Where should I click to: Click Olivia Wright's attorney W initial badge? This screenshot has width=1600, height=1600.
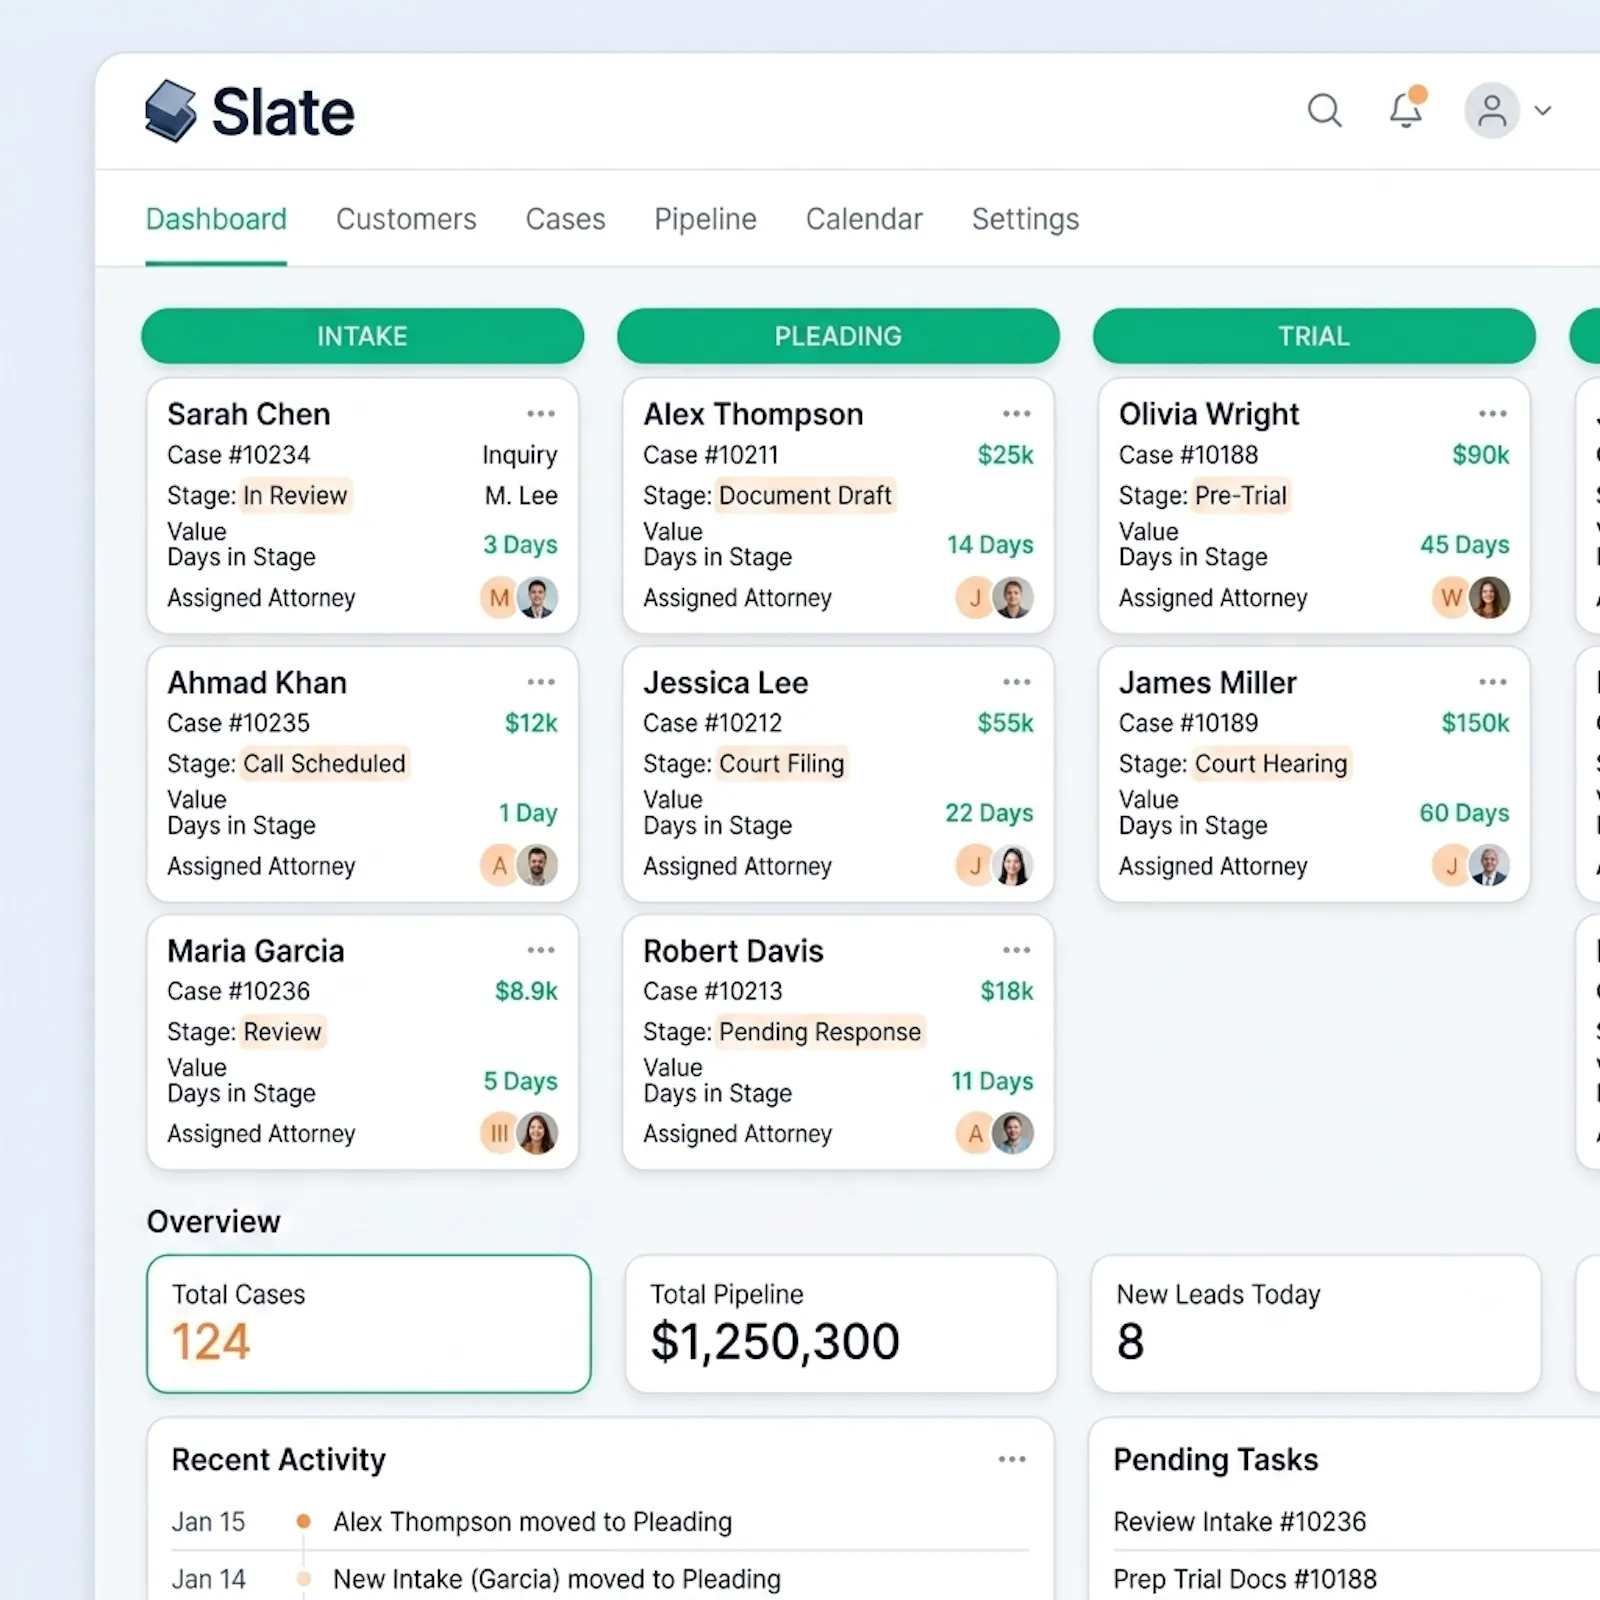click(x=1451, y=598)
